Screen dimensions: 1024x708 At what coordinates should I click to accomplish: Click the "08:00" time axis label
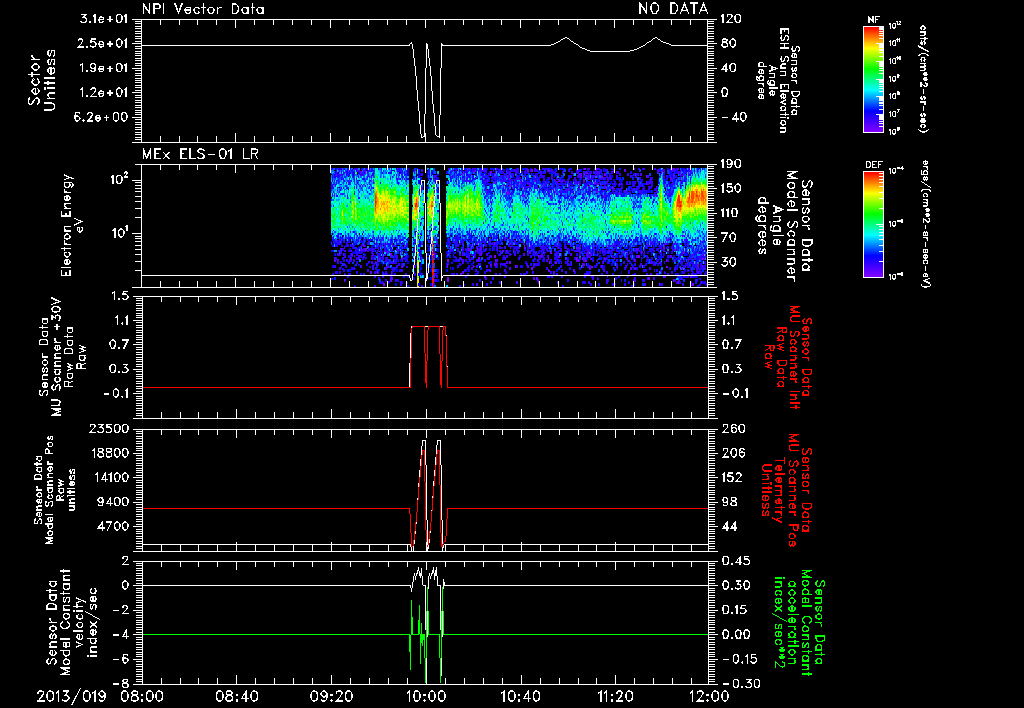click(142, 696)
